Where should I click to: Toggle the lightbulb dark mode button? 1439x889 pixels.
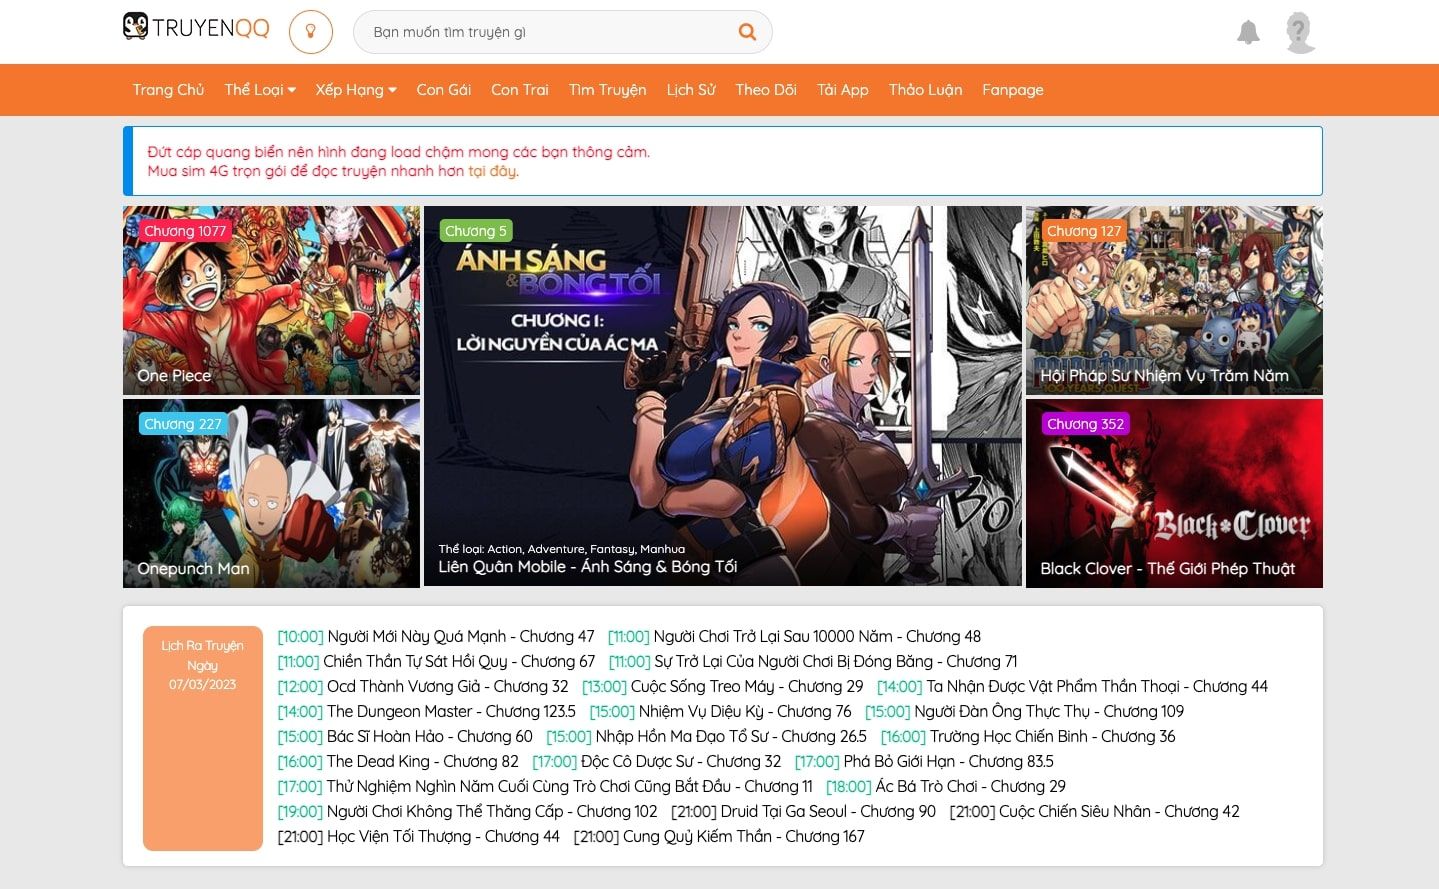click(x=311, y=32)
